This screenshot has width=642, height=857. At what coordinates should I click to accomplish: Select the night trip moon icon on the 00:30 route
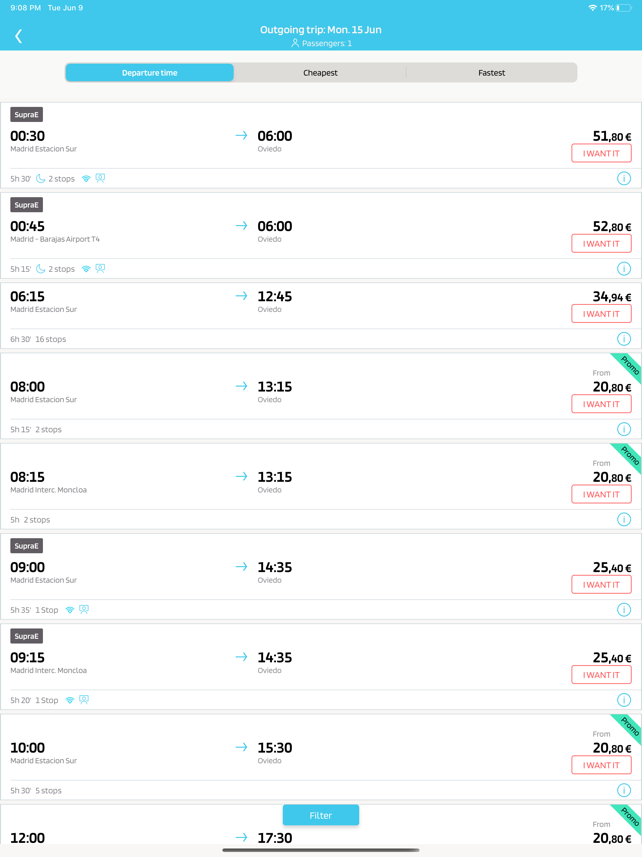pos(41,178)
